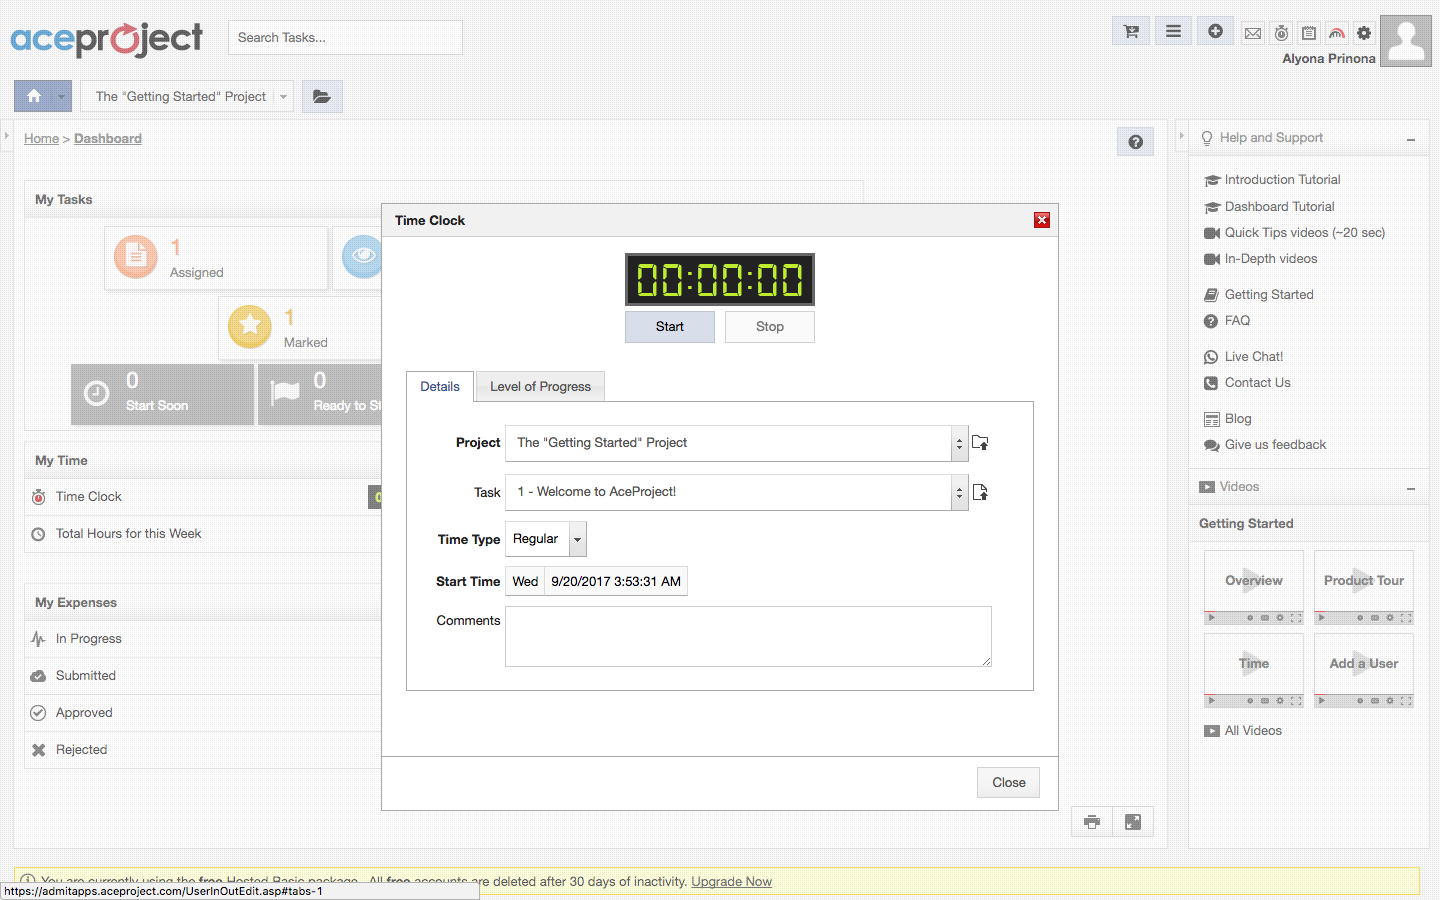
Task: Open the hamburger list menu icon
Action: 1173,31
